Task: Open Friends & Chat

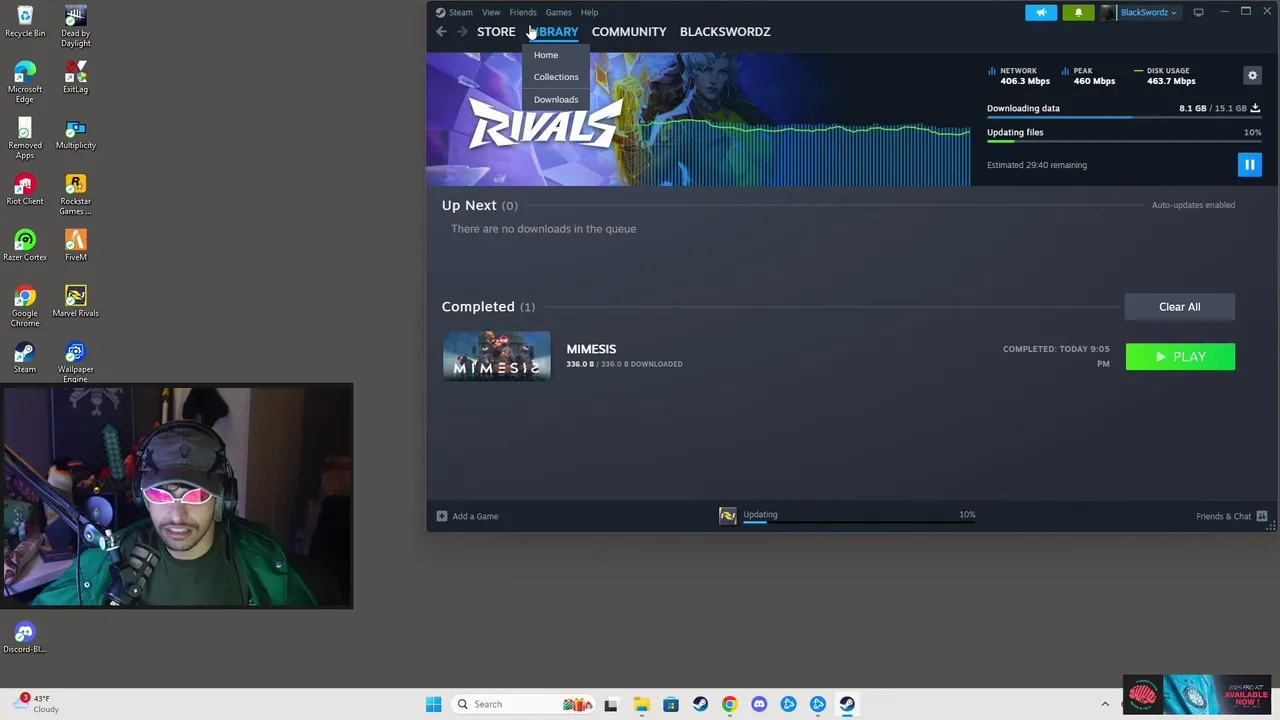Action: (x=1231, y=516)
